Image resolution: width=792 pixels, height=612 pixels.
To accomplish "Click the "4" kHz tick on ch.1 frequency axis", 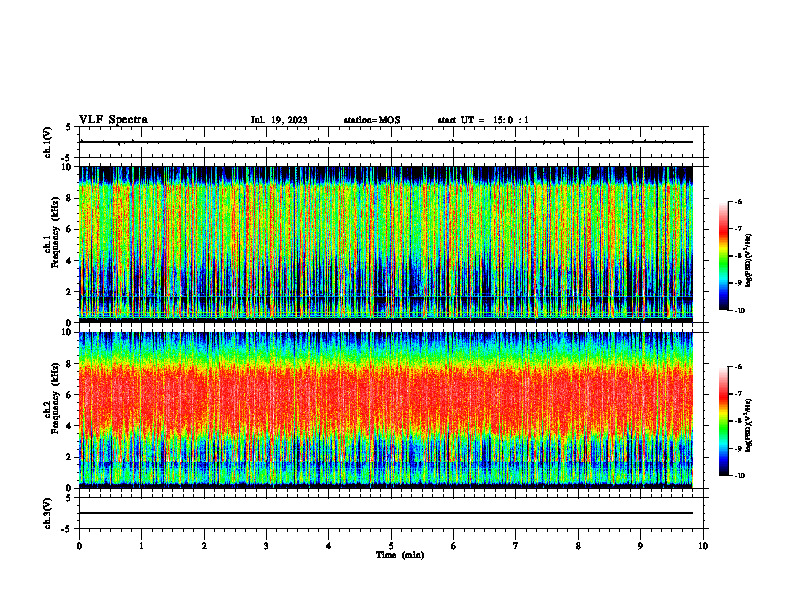I will (x=70, y=261).
